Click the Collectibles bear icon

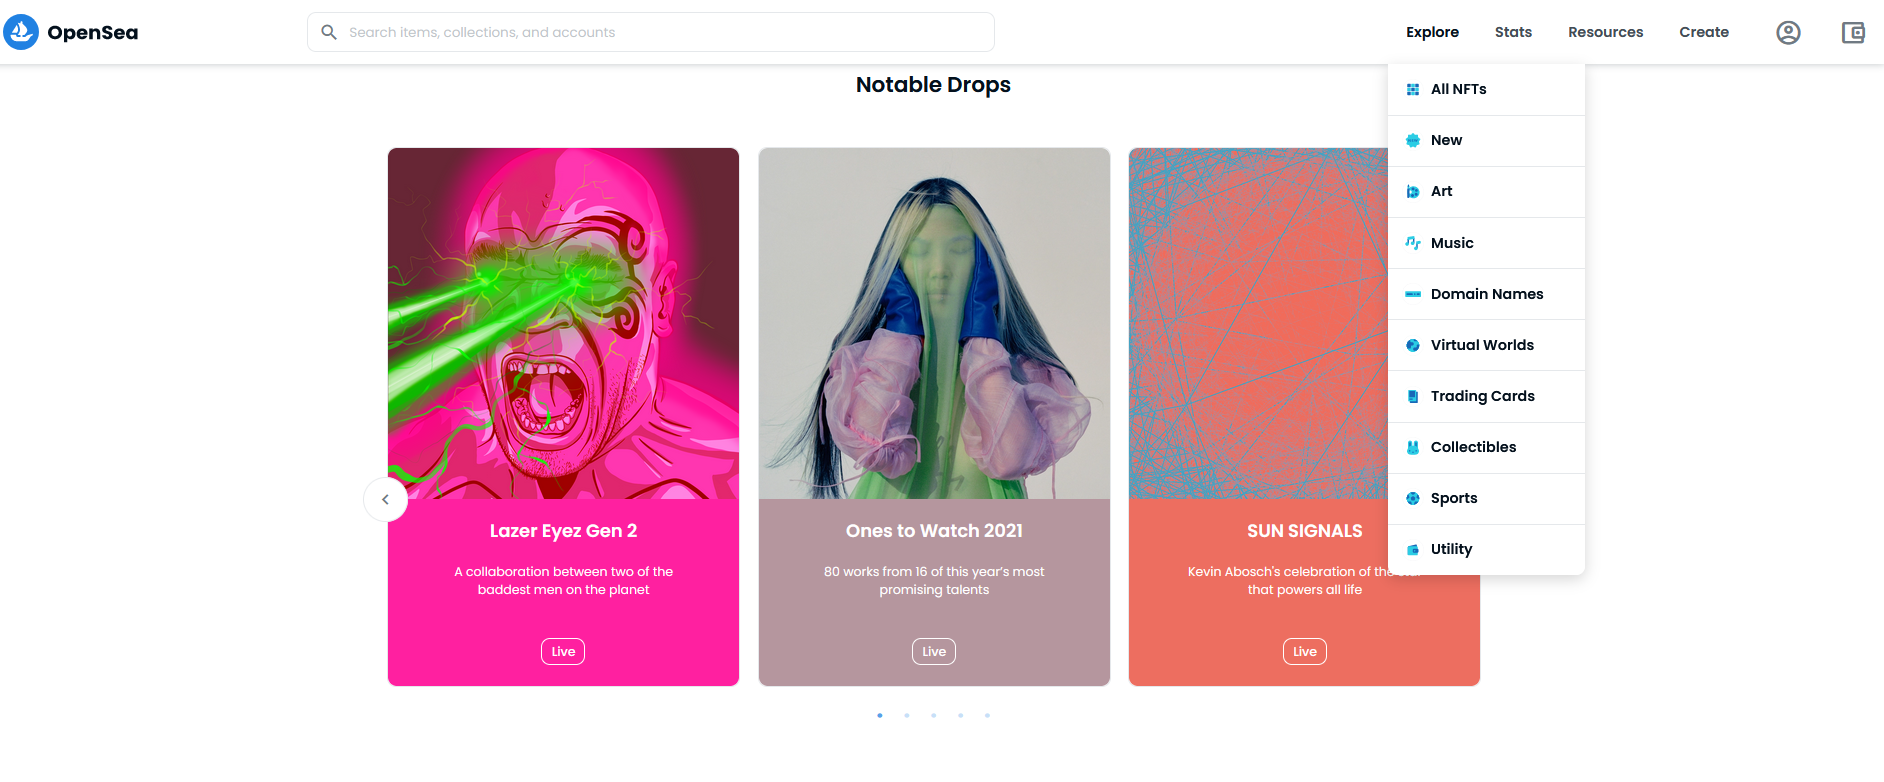[x=1413, y=447]
